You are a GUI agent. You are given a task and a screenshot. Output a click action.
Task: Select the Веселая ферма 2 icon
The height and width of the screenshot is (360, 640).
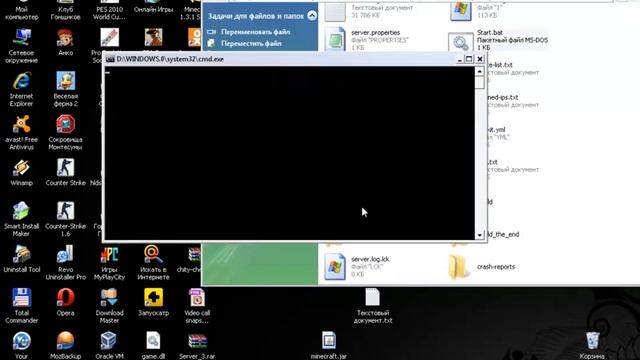tap(65, 81)
